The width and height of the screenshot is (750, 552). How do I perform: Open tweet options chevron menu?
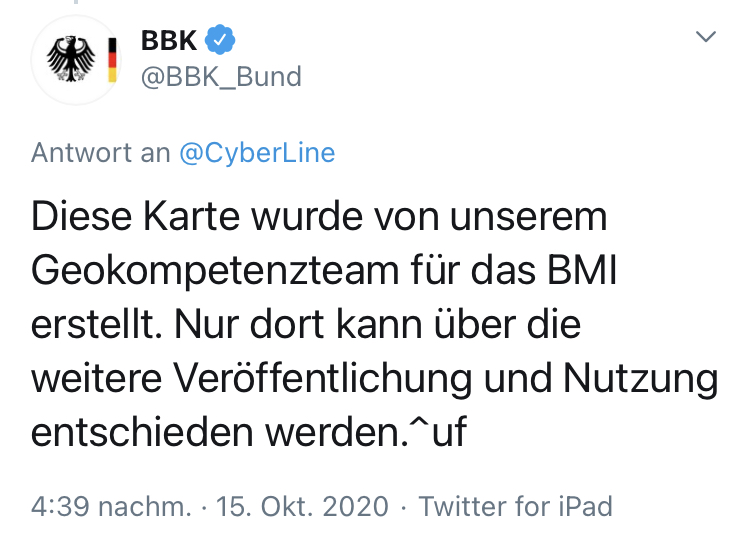click(x=706, y=38)
